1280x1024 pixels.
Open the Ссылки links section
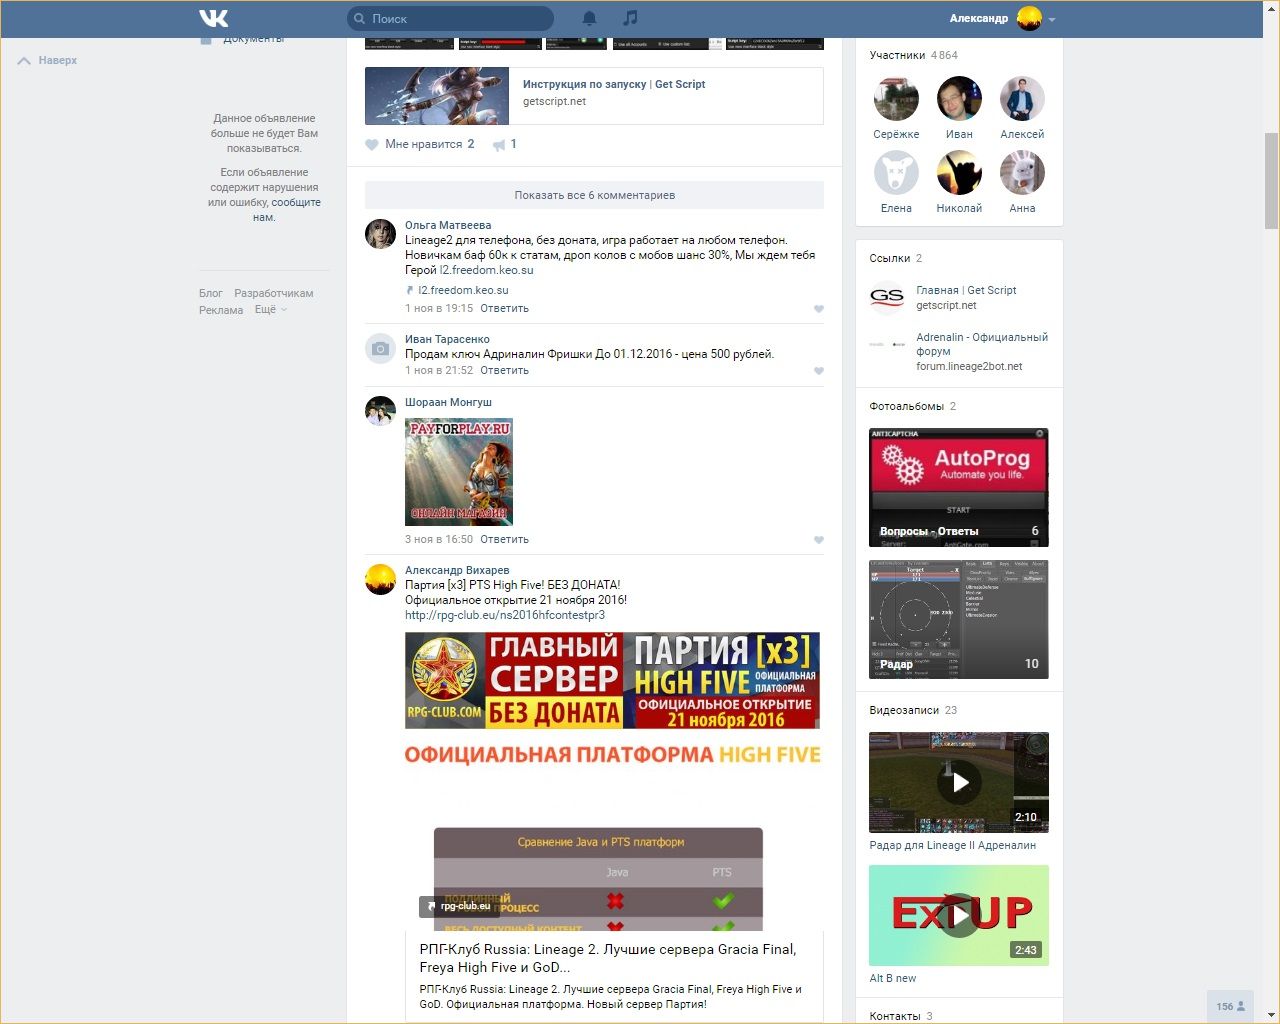coord(896,258)
